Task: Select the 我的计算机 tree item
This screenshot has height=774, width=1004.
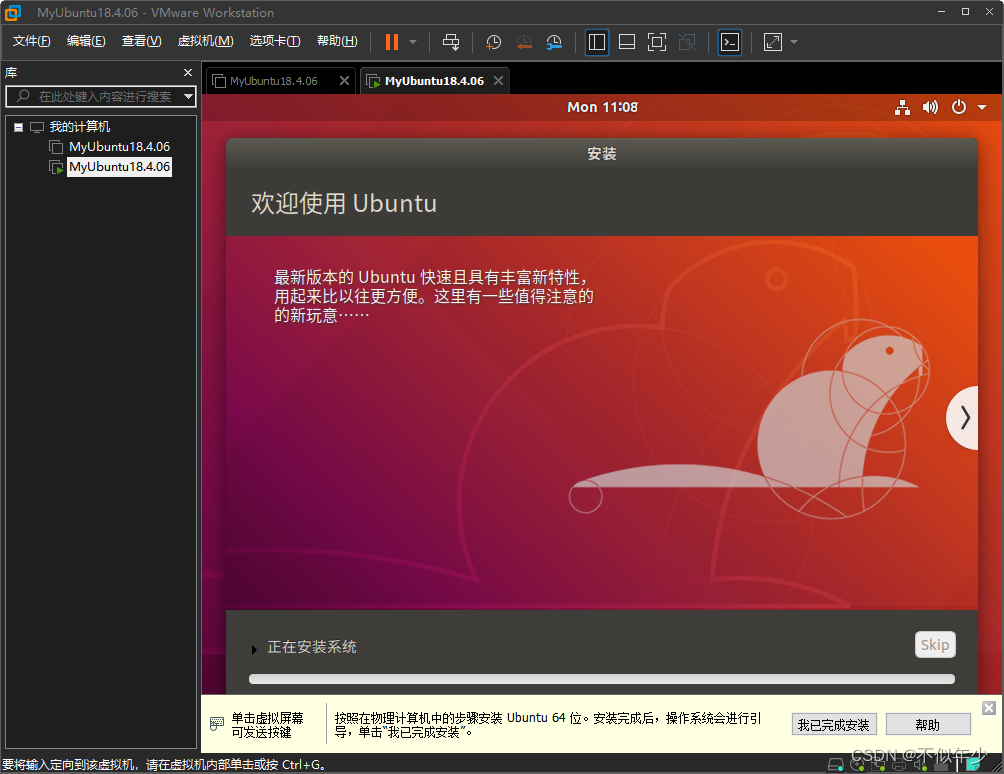Action: (79, 127)
